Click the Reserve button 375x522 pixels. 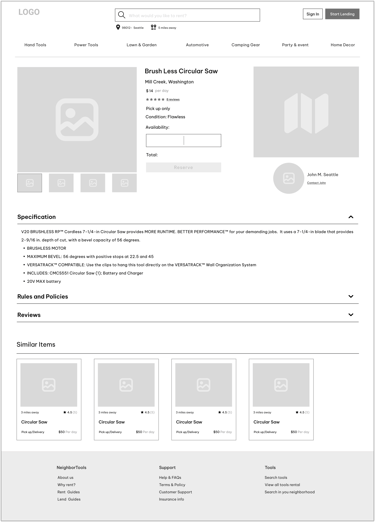[183, 167]
